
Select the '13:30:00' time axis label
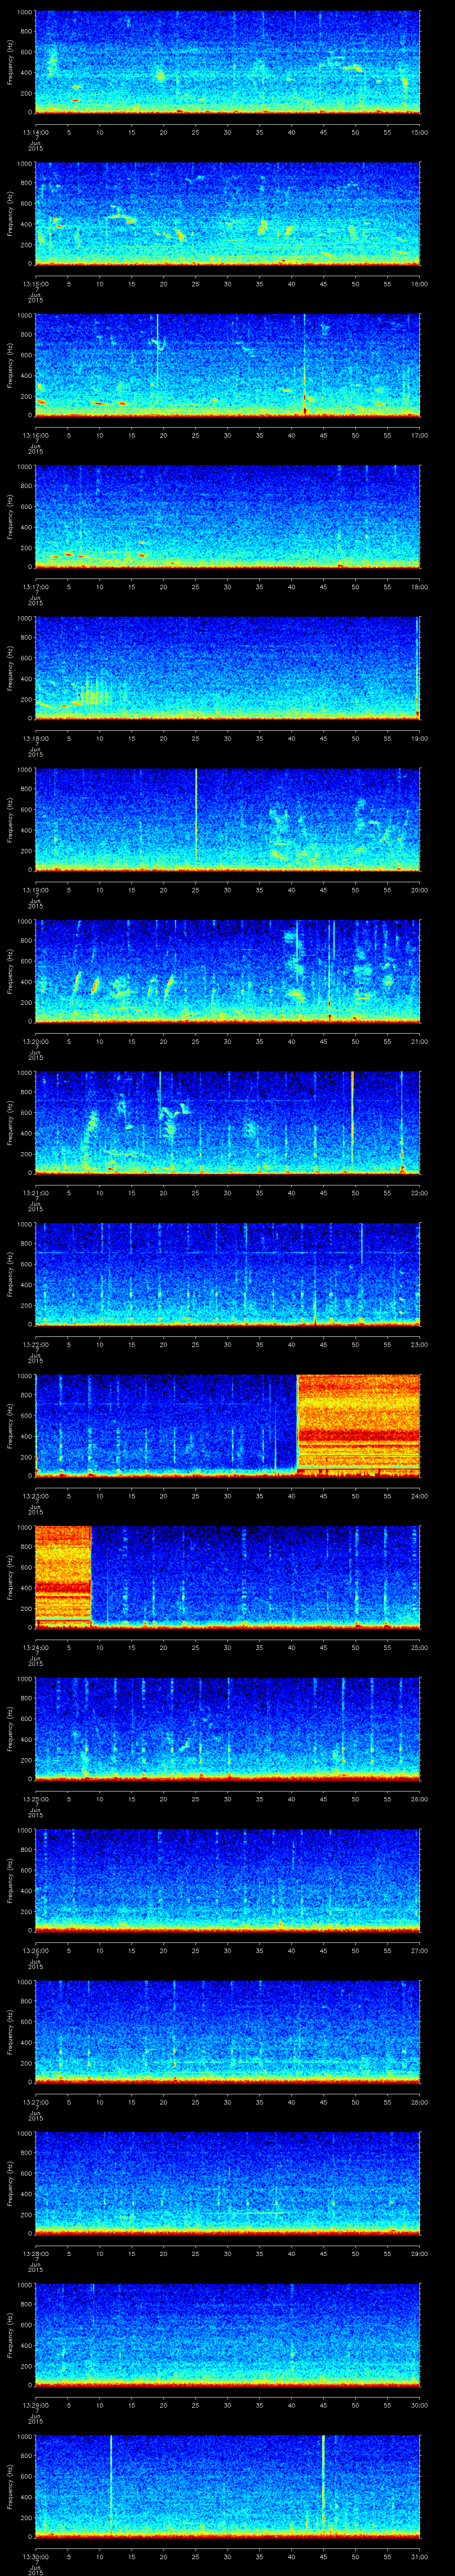coord(36,2556)
